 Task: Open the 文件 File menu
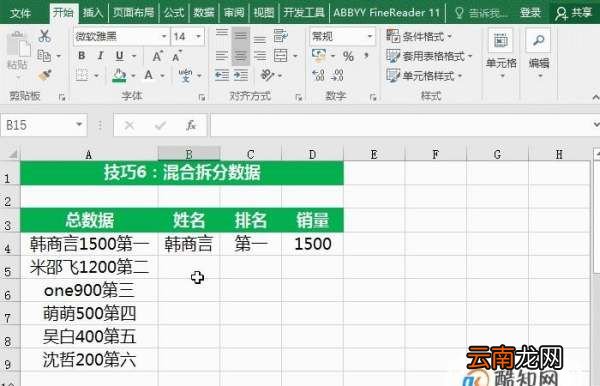click(x=20, y=13)
